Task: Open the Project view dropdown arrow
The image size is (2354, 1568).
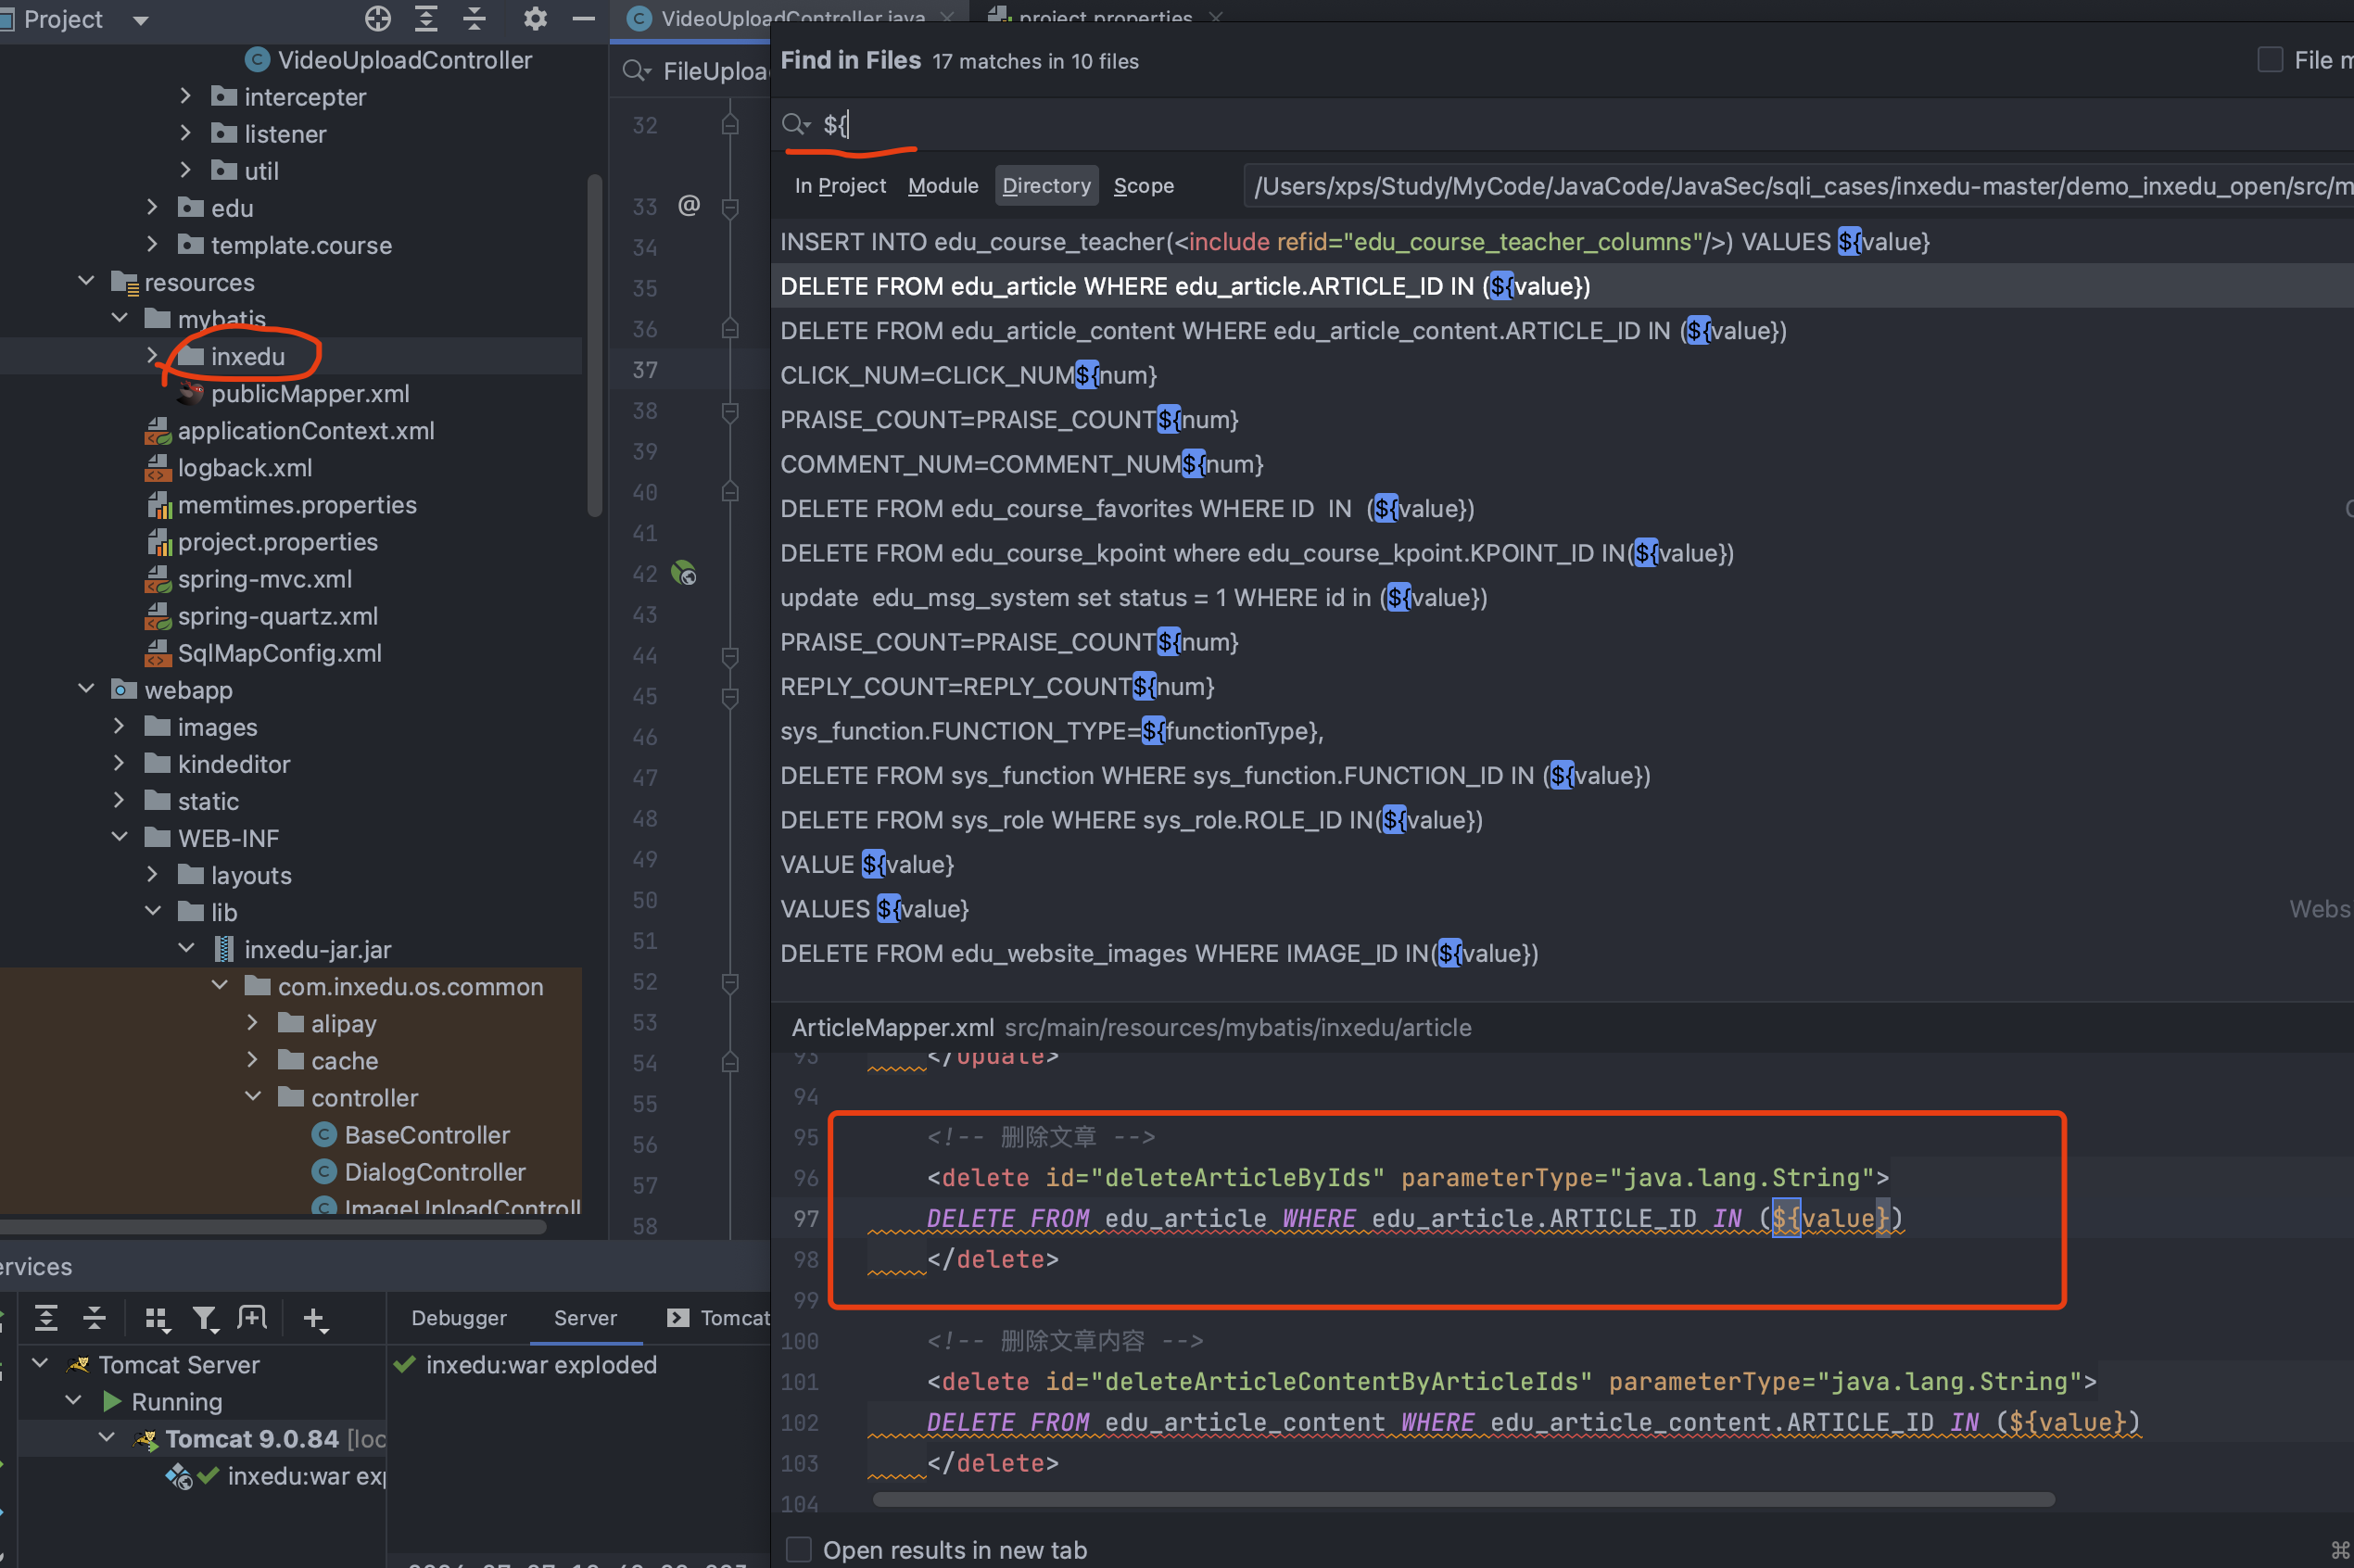Action: click(141, 20)
